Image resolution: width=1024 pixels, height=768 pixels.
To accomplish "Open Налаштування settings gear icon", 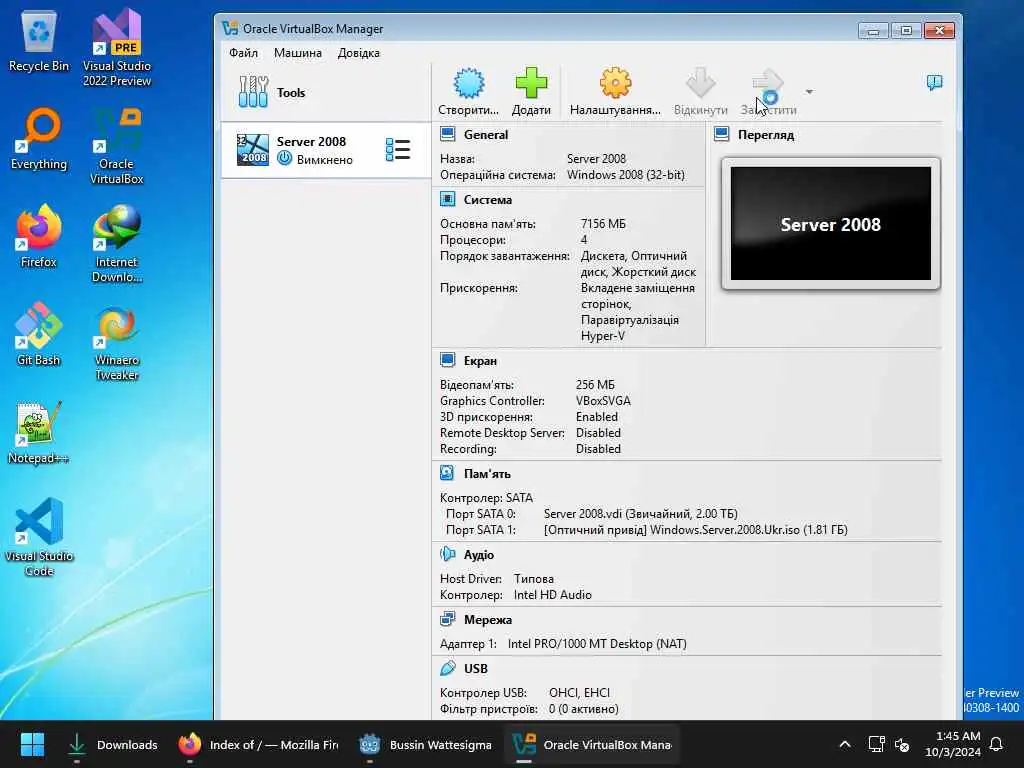I will point(615,83).
